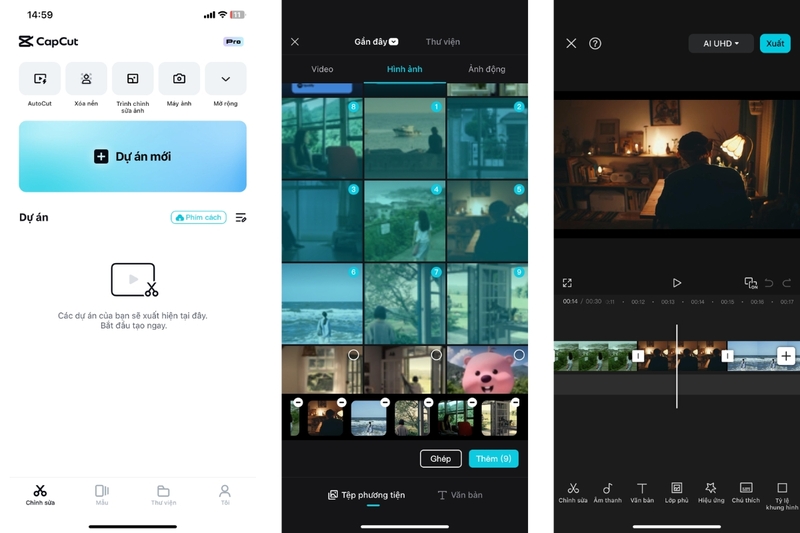The width and height of the screenshot is (800, 533).
Task: Add a clip with timeline plus button
Action: pos(786,356)
